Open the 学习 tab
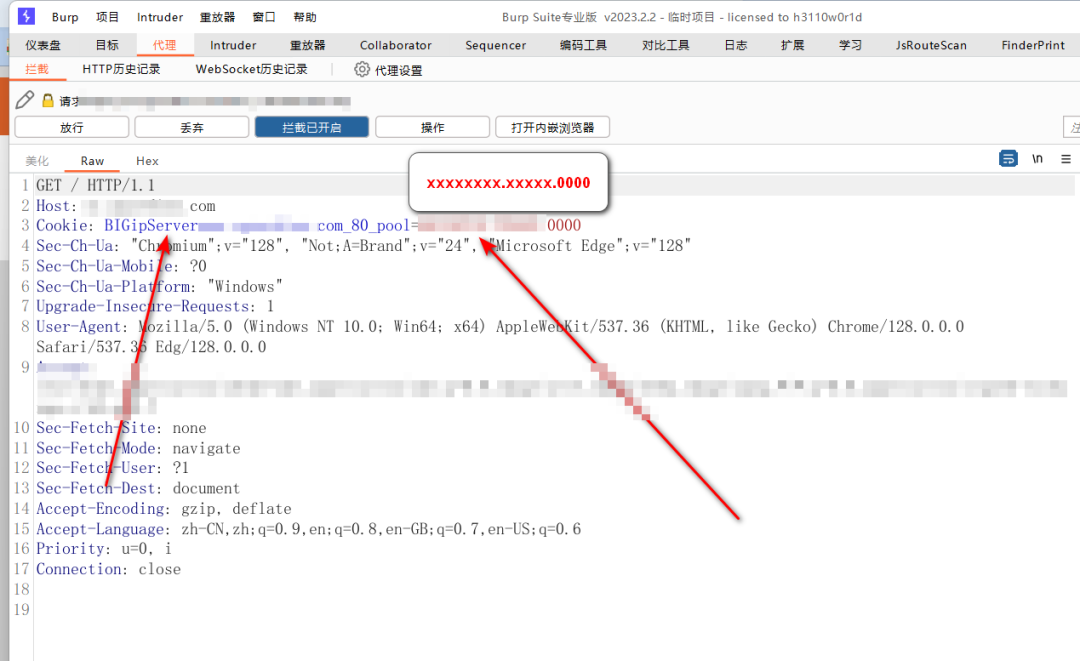The height and width of the screenshot is (661, 1080). coord(850,45)
